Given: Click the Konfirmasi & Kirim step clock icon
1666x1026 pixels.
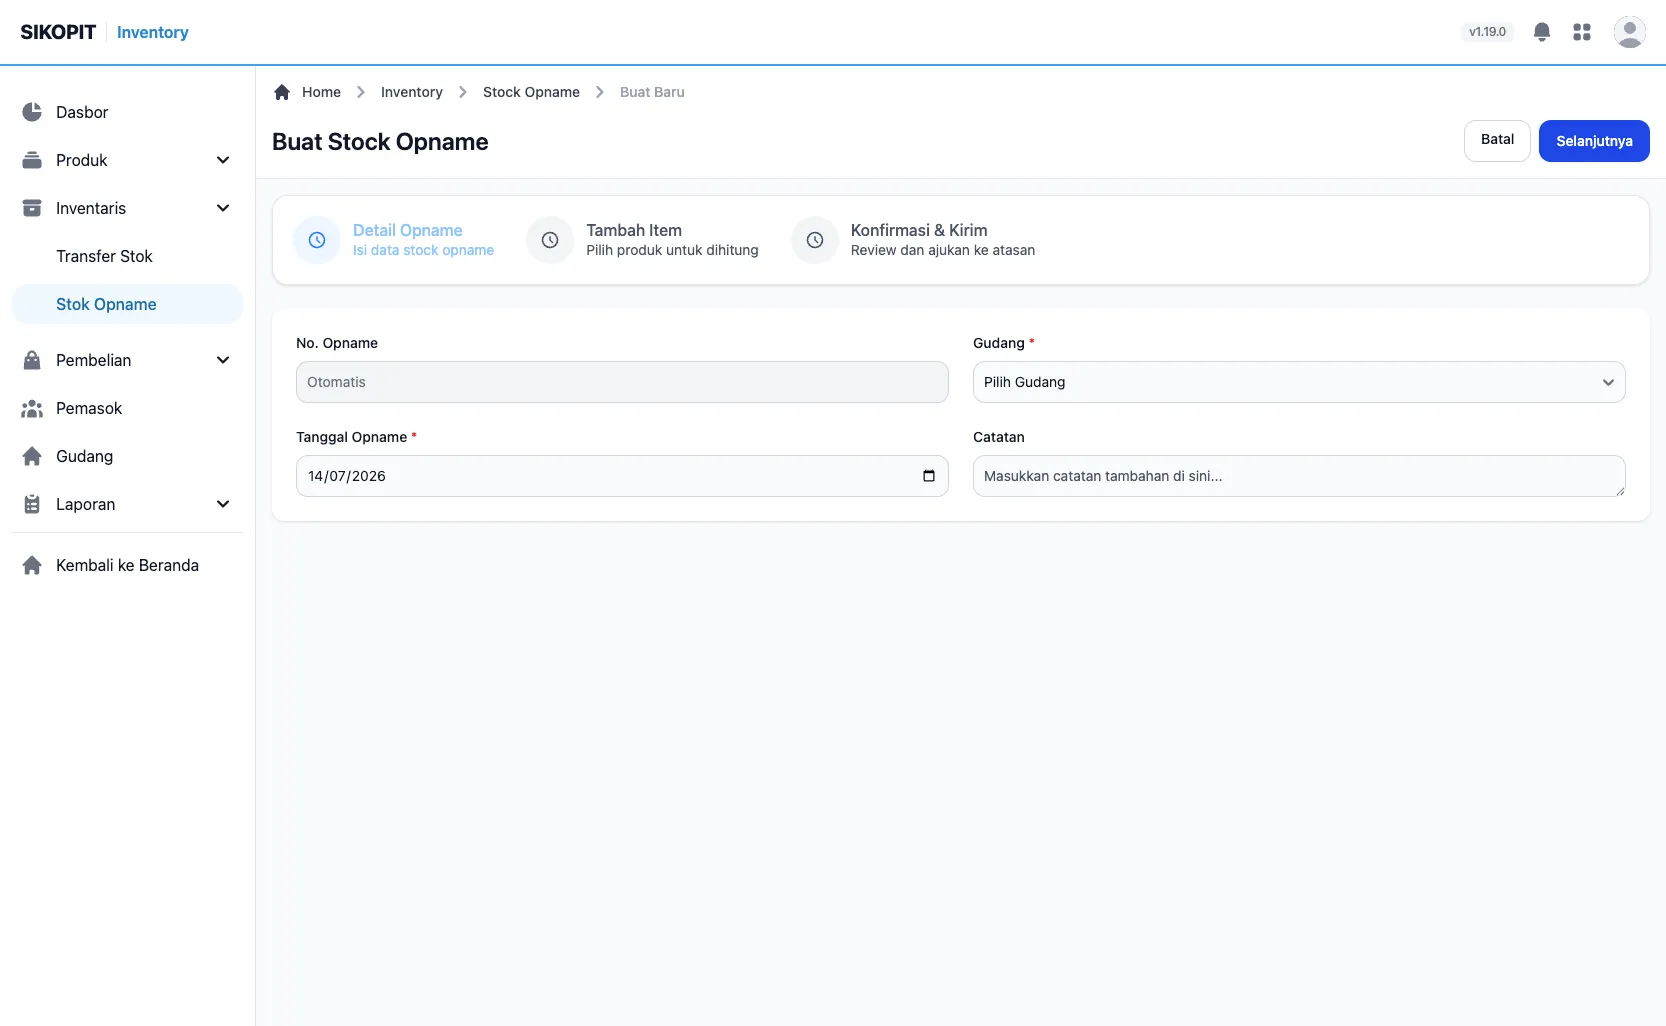Looking at the screenshot, I should pyautogui.click(x=815, y=240).
